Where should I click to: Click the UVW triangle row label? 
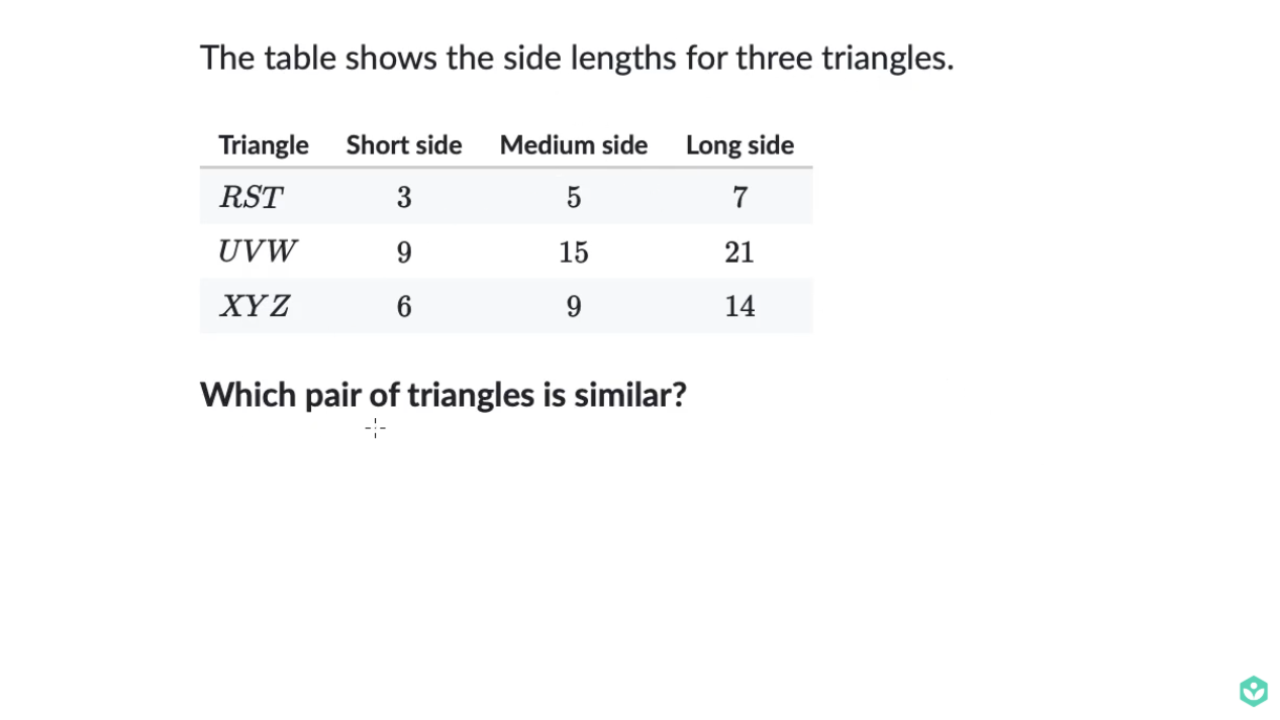tap(257, 252)
